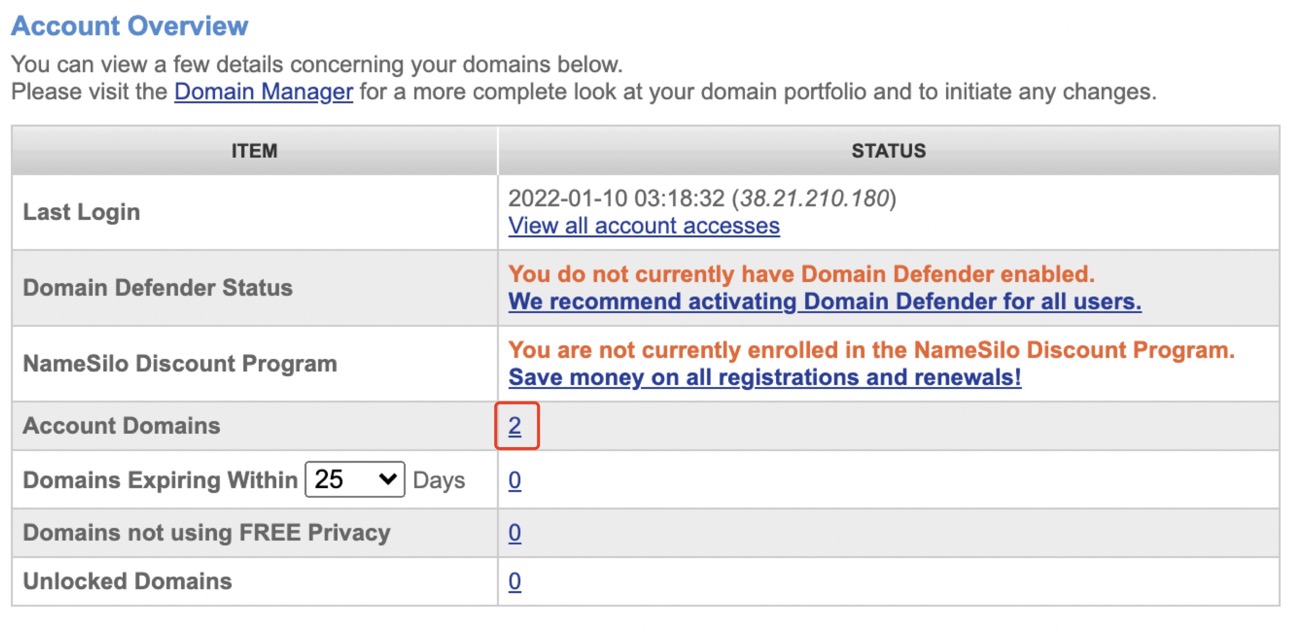Viewport: 1291px width, 638px height.
Task: Select the Last Login row label
Action: pos(81,212)
